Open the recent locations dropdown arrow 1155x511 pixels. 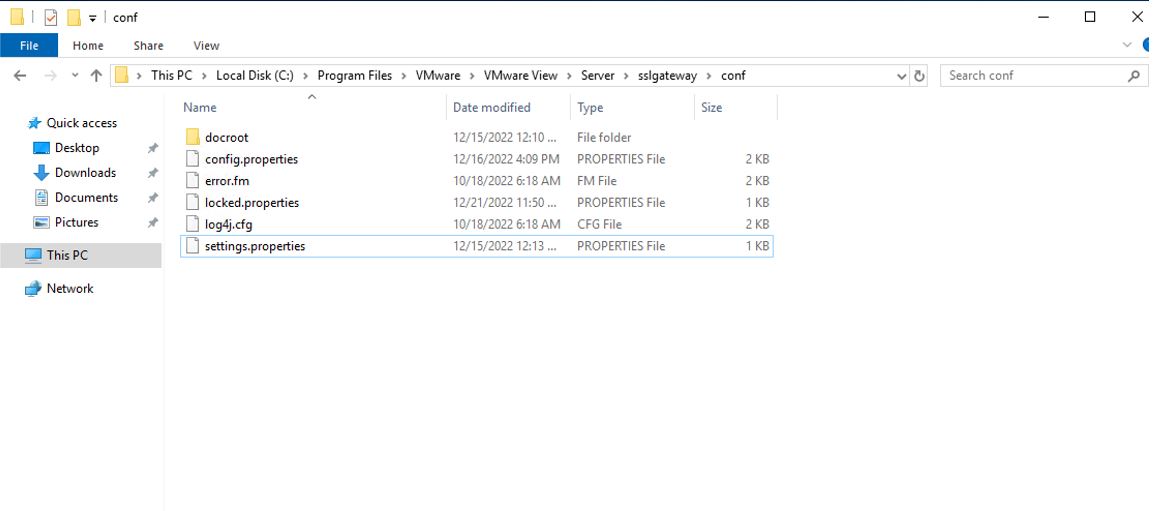pos(74,76)
